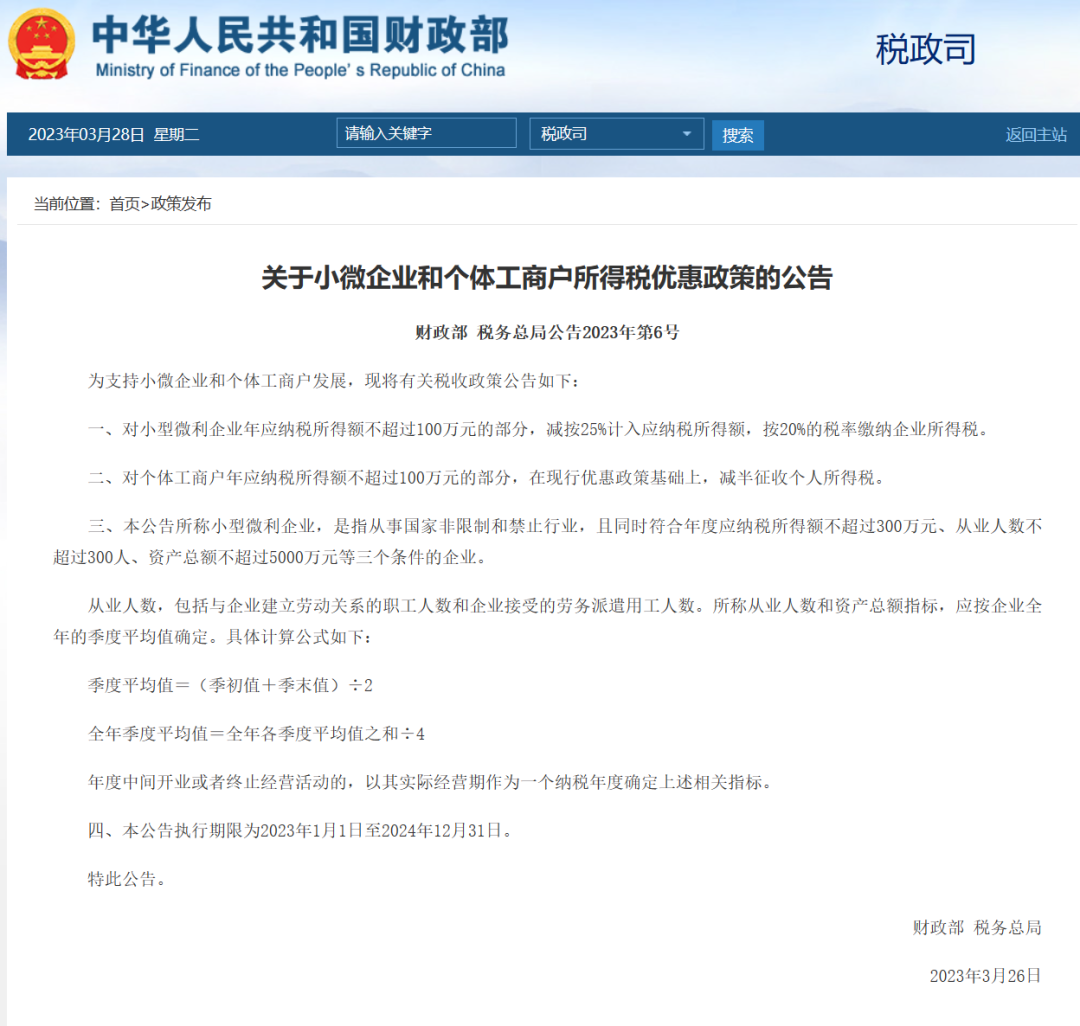Click the closing line 特此公告。
1080x1026 pixels.
(x=127, y=879)
